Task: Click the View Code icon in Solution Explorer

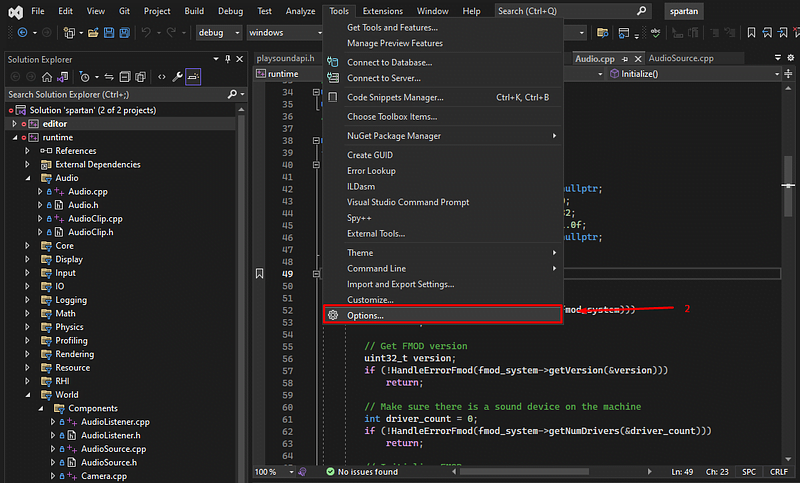Action: (x=161, y=76)
